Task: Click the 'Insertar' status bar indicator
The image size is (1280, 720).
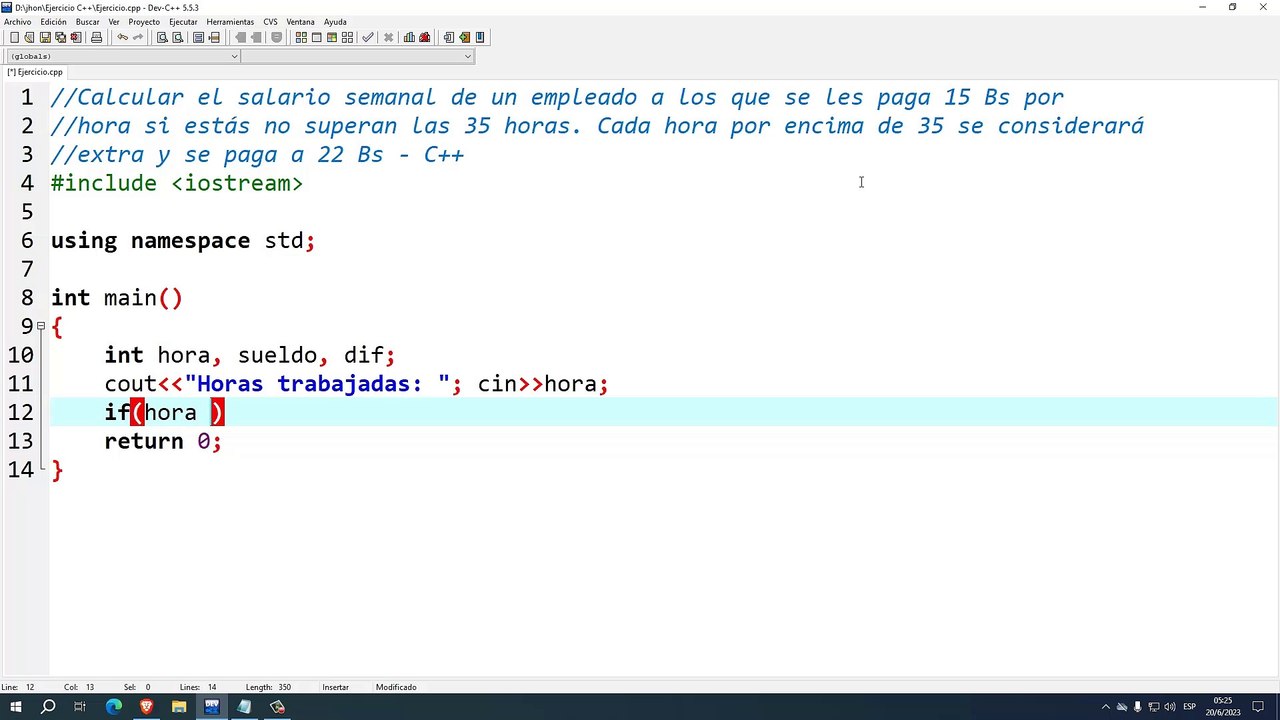Action: click(335, 687)
